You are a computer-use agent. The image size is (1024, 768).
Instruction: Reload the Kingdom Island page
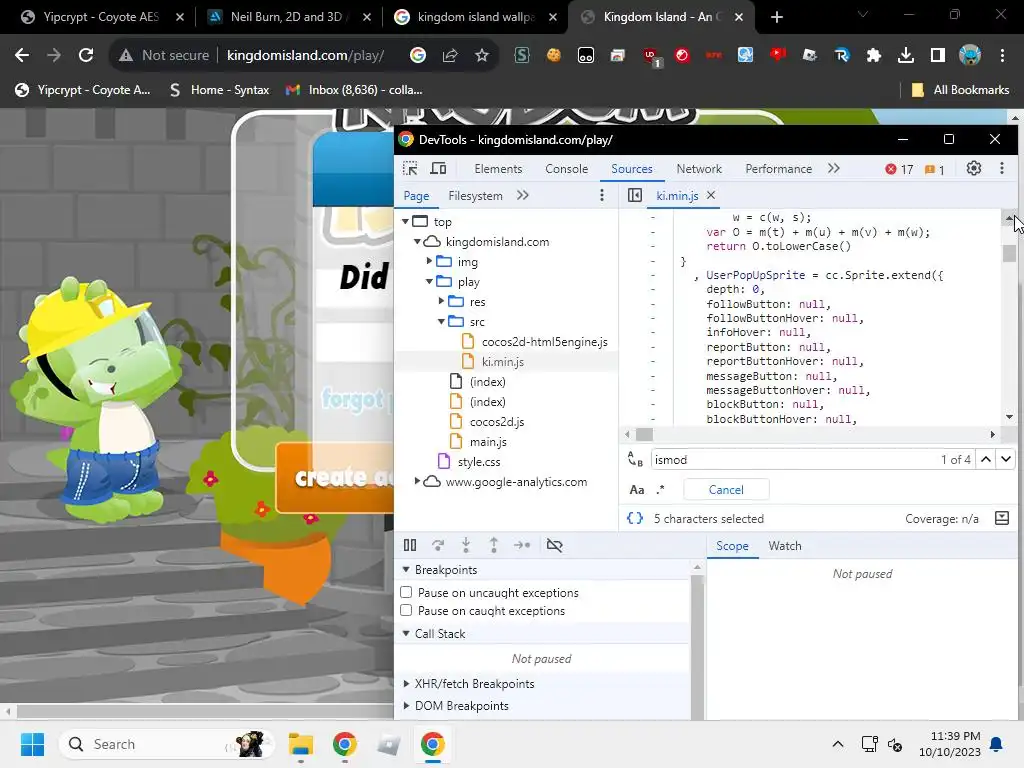pos(86,56)
